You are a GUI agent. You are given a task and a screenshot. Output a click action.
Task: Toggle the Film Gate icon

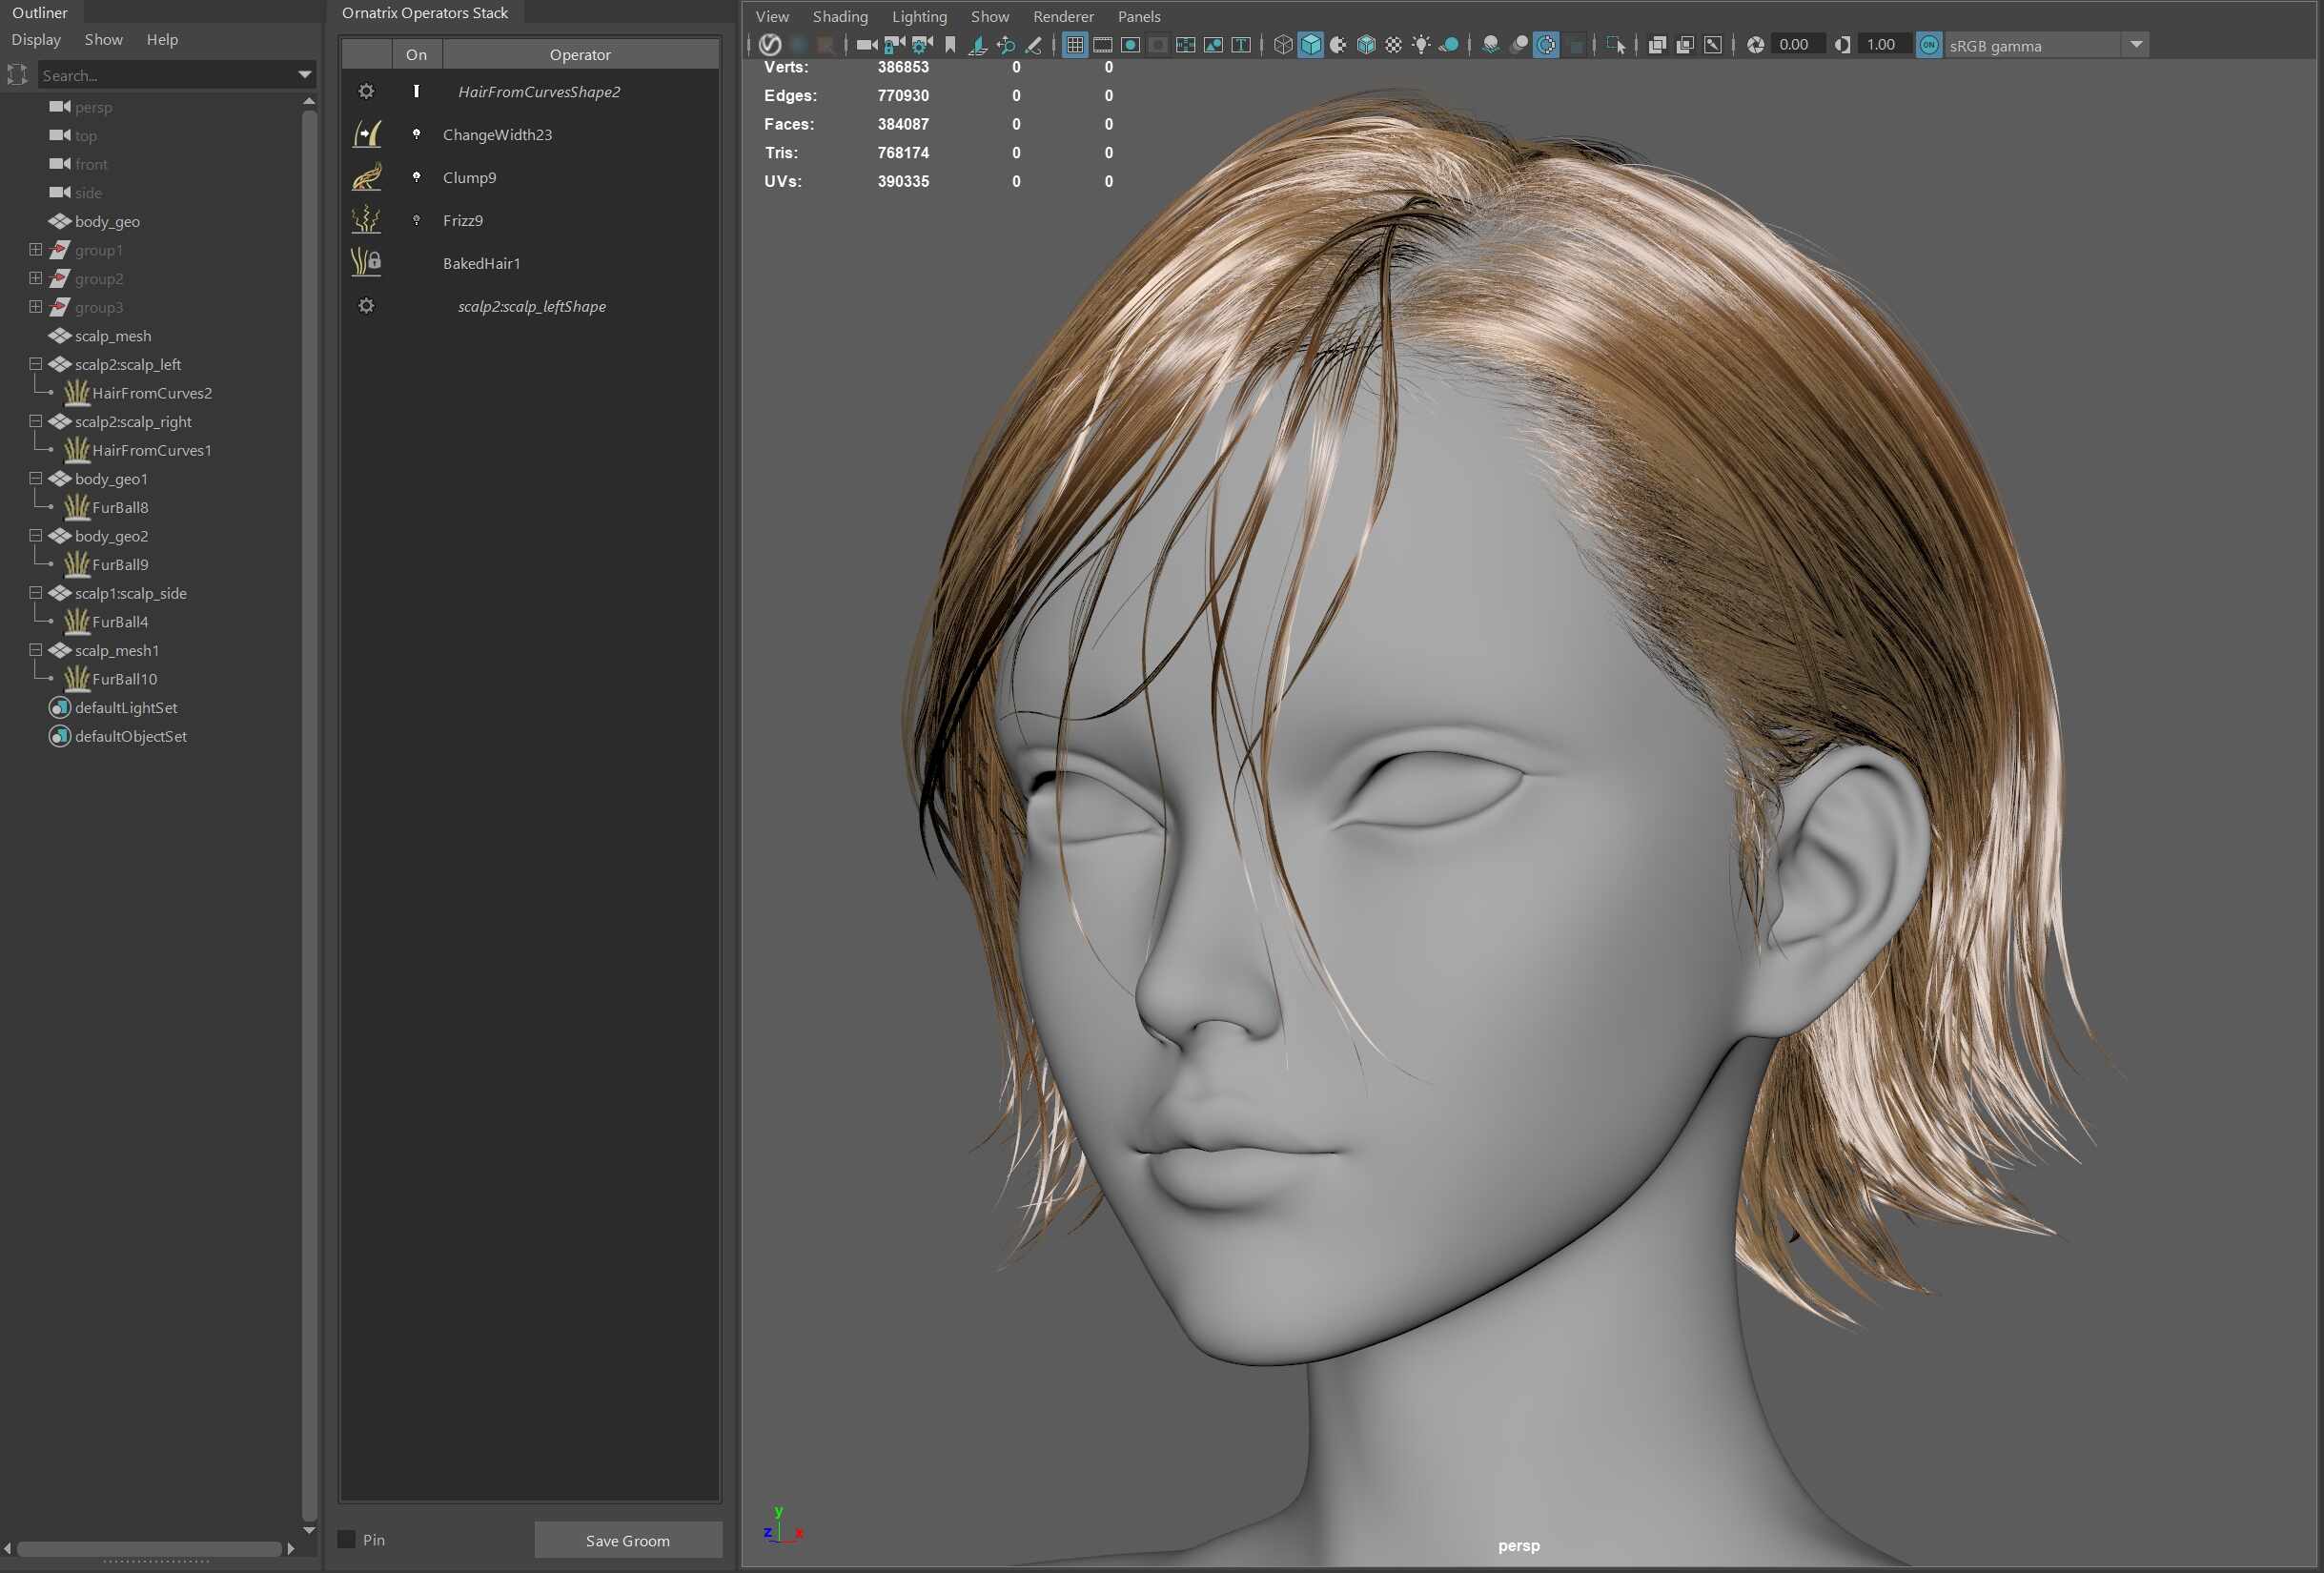1103,45
